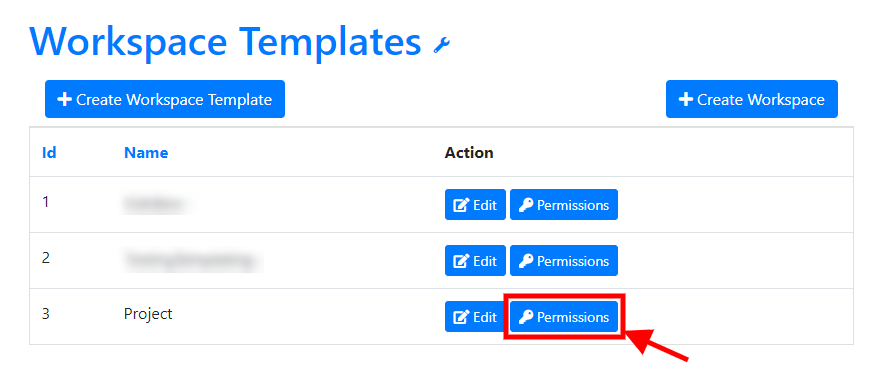Click Id cell showing 1
880x379 pixels.
click(45, 202)
